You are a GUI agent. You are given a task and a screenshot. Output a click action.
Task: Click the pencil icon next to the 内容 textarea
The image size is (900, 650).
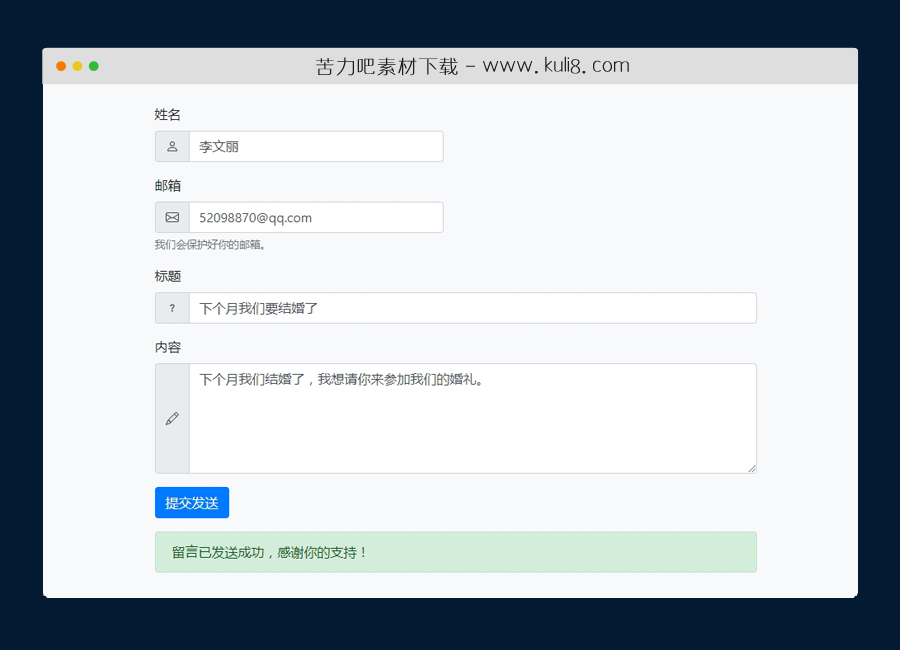click(171, 418)
